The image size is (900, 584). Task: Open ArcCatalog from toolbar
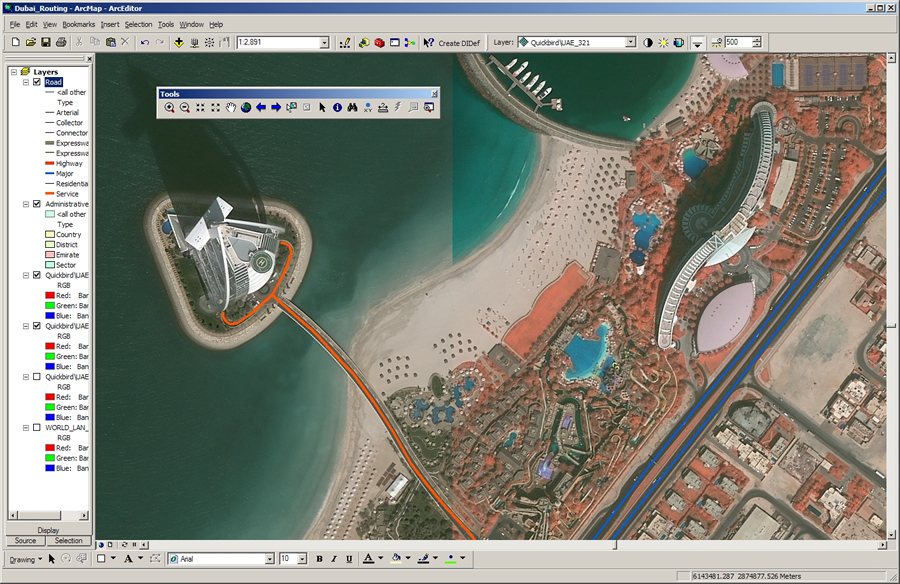[x=364, y=42]
